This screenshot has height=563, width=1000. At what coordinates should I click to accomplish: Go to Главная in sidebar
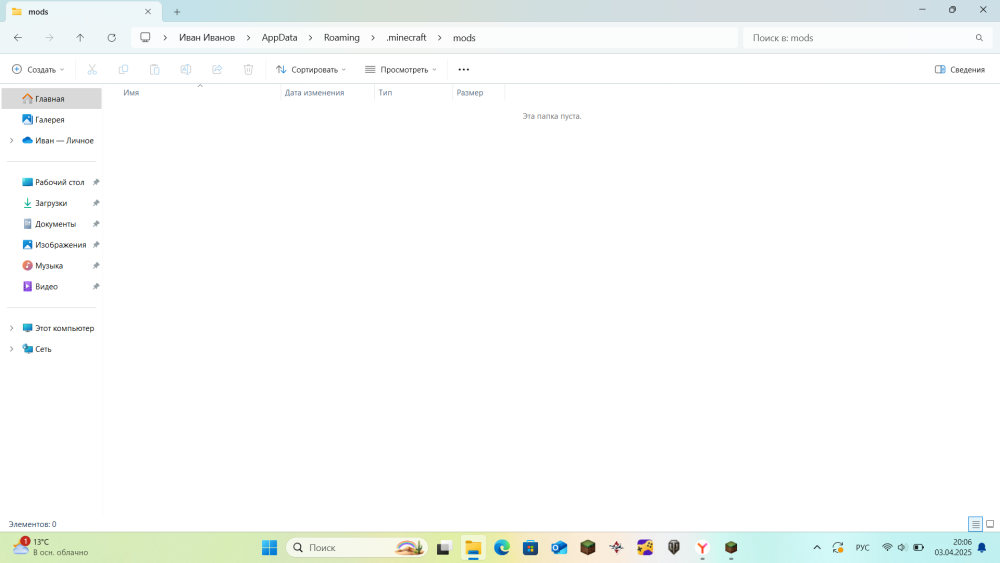[x=52, y=99]
